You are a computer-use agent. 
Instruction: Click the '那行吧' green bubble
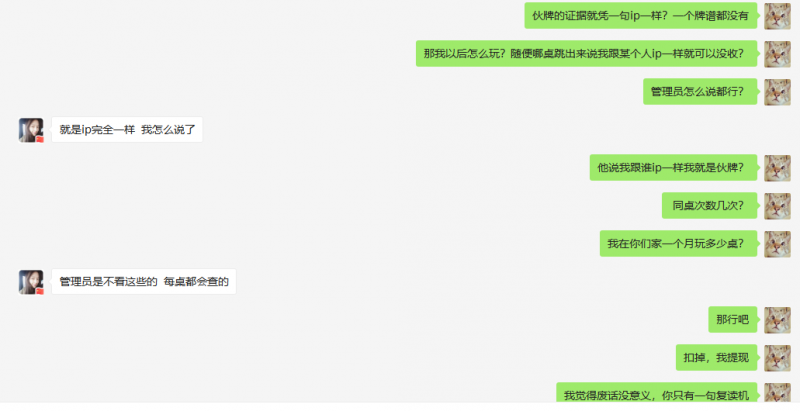click(733, 320)
